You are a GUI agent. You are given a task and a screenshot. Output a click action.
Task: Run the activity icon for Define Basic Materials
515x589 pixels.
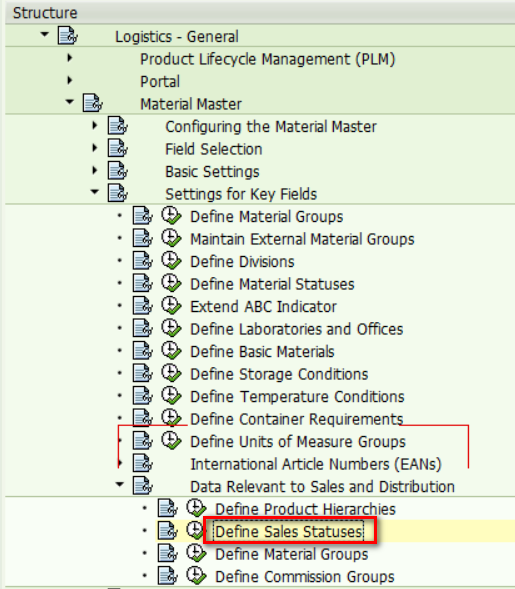(172, 351)
